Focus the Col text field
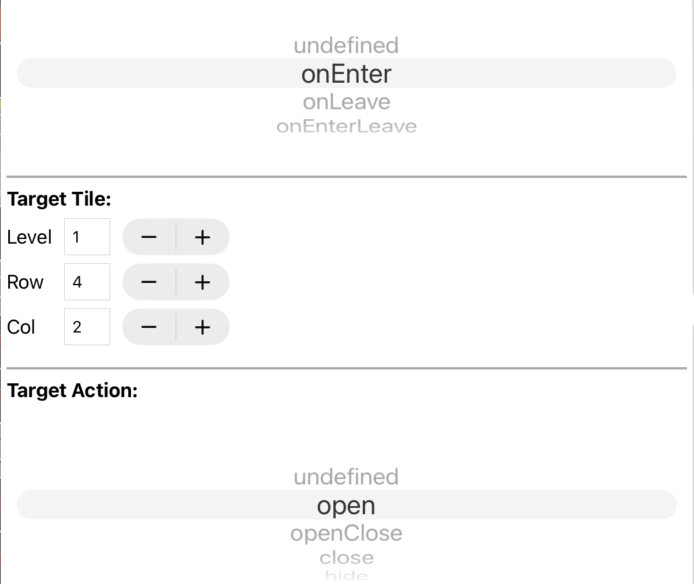This screenshot has width=694, height=584. pyautogui.click(x=87, y=327)
